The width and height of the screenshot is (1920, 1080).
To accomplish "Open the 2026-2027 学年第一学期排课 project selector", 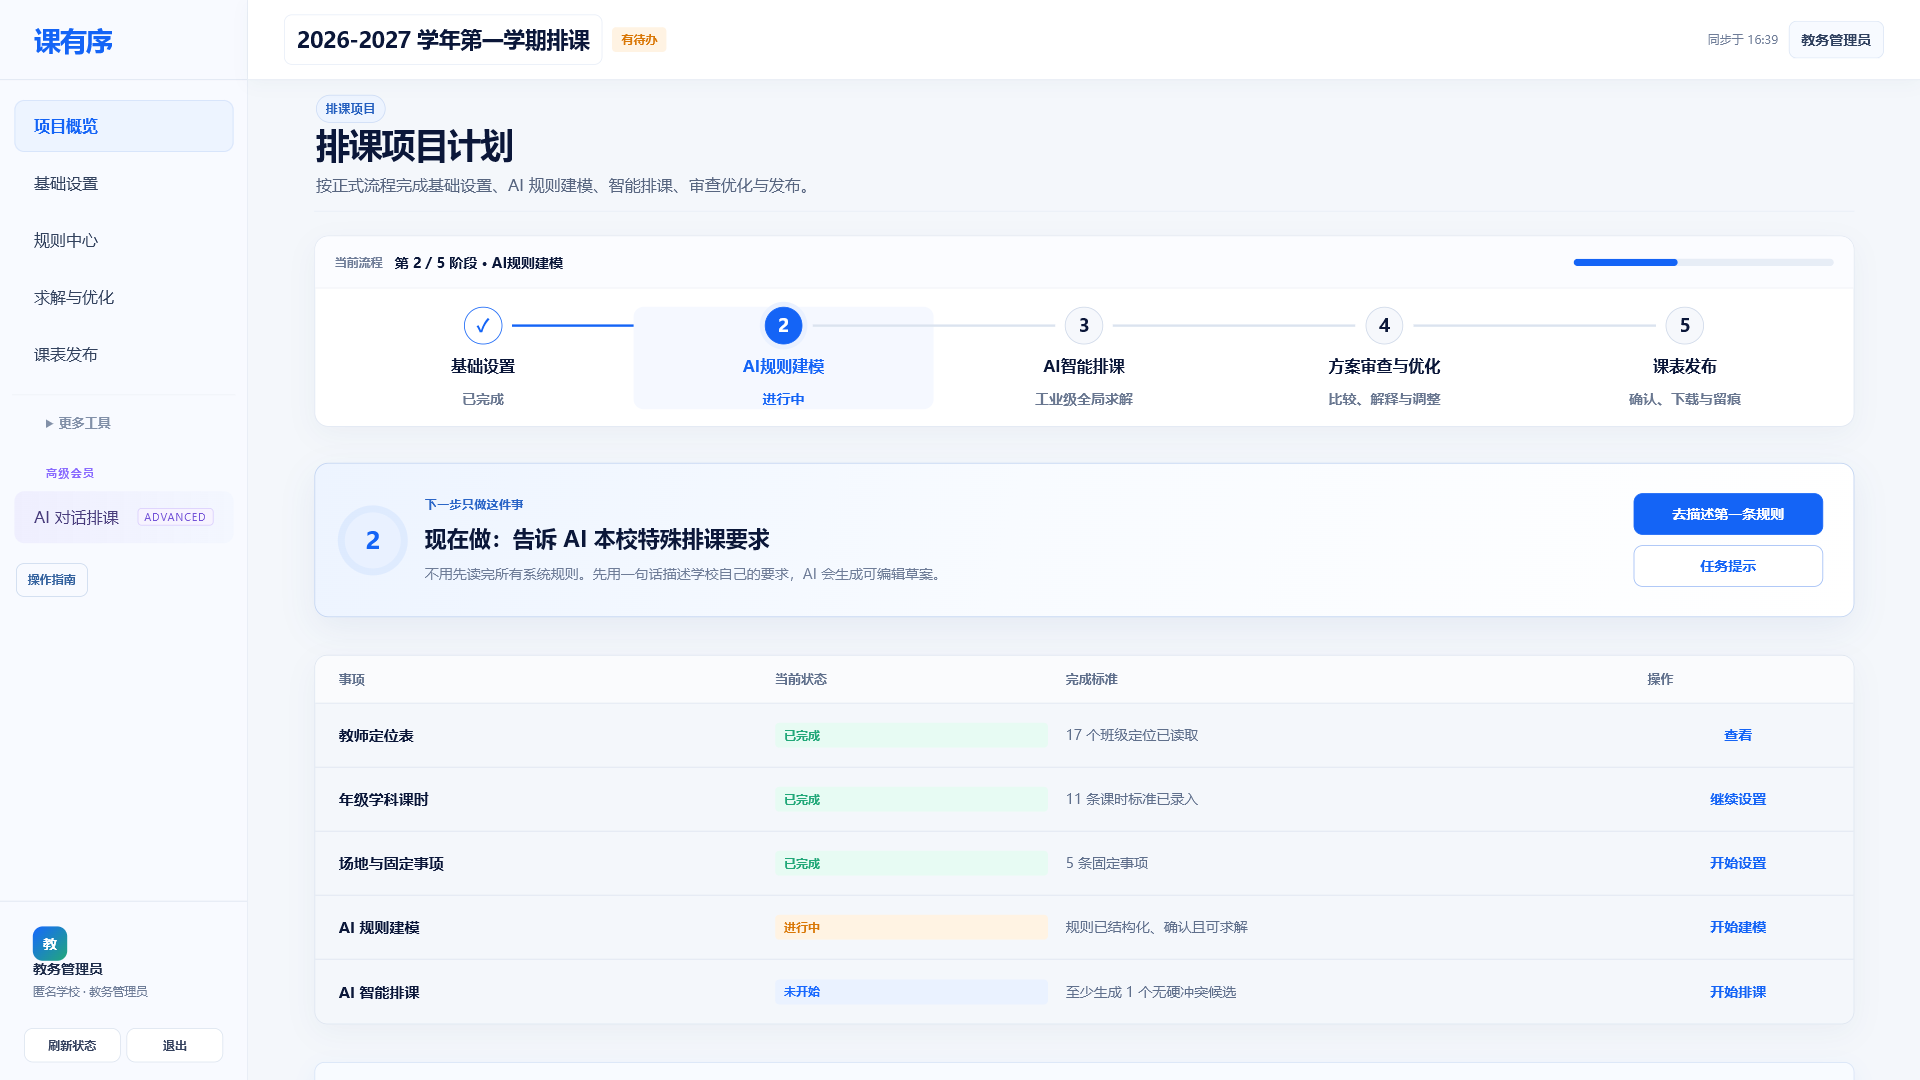I will (x=443, y=40).
